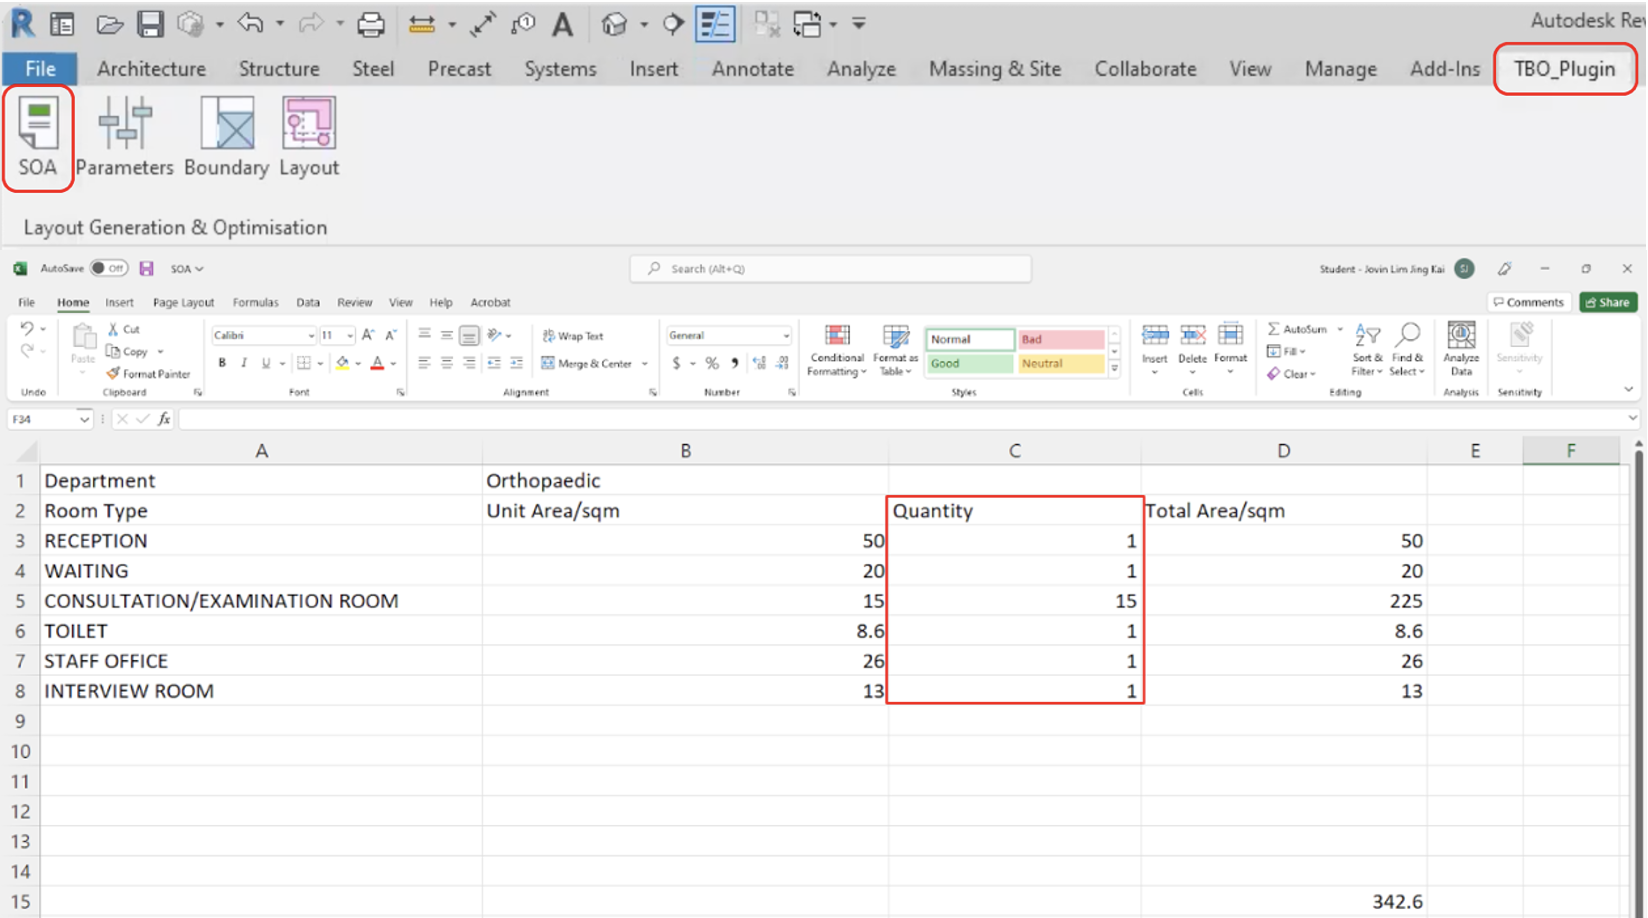Expand the Calibri font name dropdown

point(311,336)
